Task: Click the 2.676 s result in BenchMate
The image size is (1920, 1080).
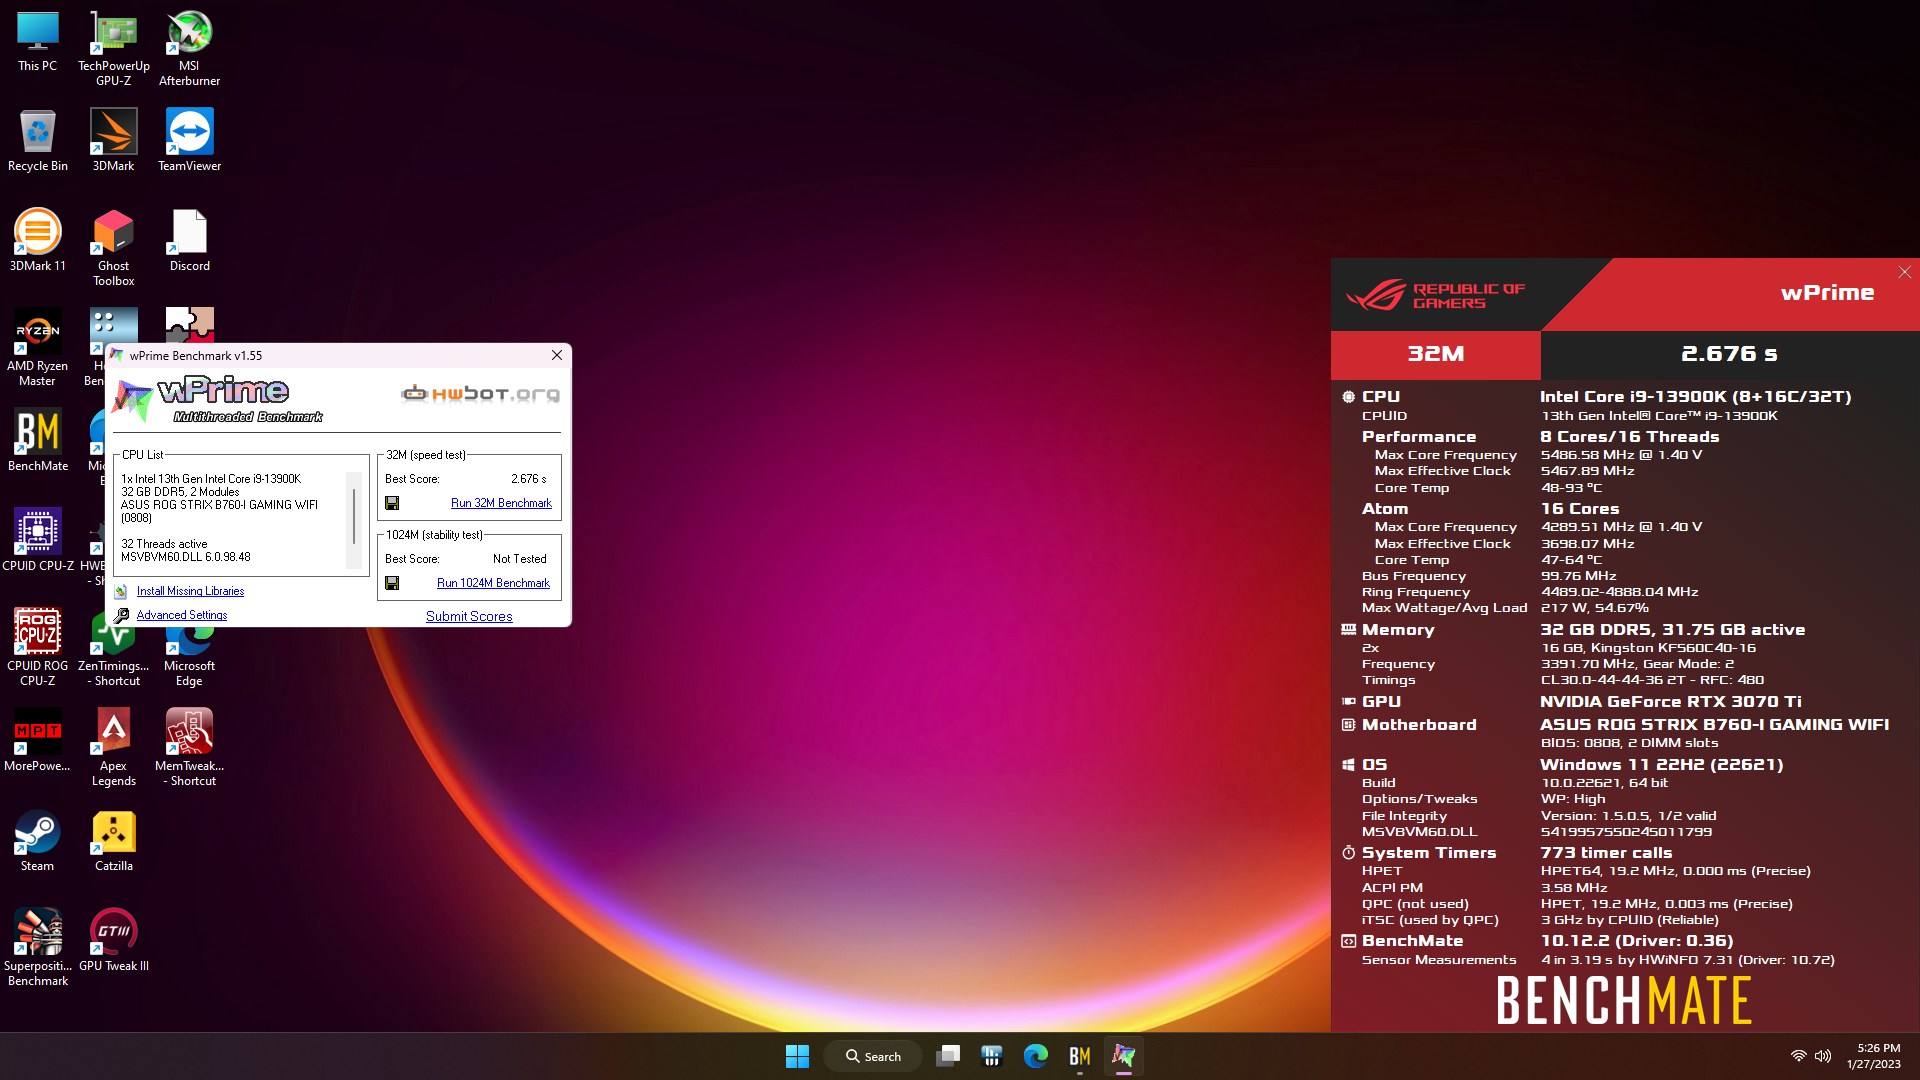Action: (x=1729, y=354)
